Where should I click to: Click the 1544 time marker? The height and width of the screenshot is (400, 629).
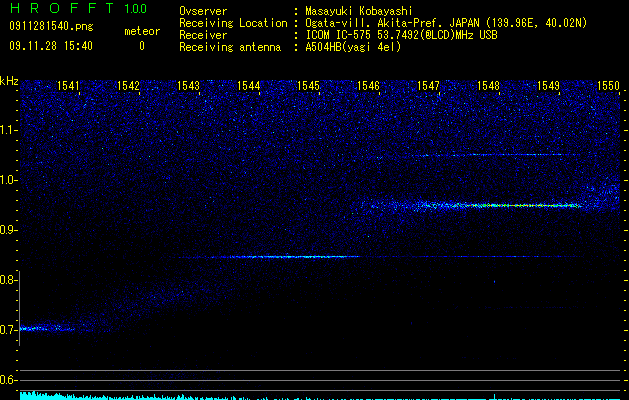(249, 86)
